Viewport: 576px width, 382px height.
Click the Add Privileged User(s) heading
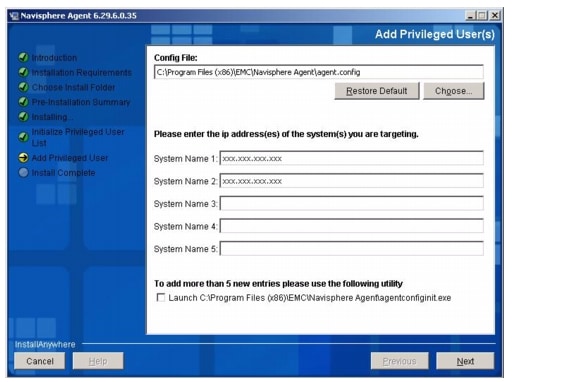tap(435, 34)
